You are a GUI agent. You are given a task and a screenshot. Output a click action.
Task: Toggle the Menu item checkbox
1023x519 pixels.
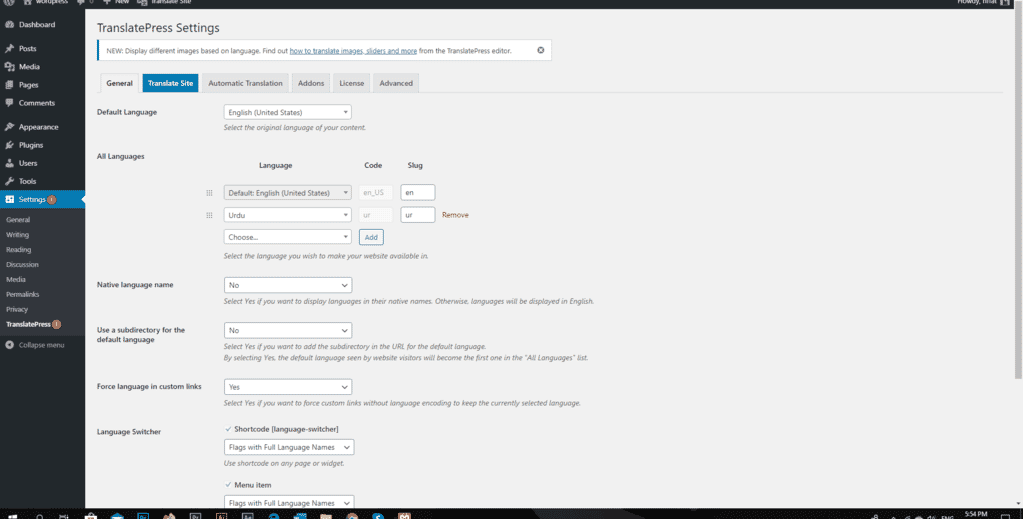(x=228, y=485)
